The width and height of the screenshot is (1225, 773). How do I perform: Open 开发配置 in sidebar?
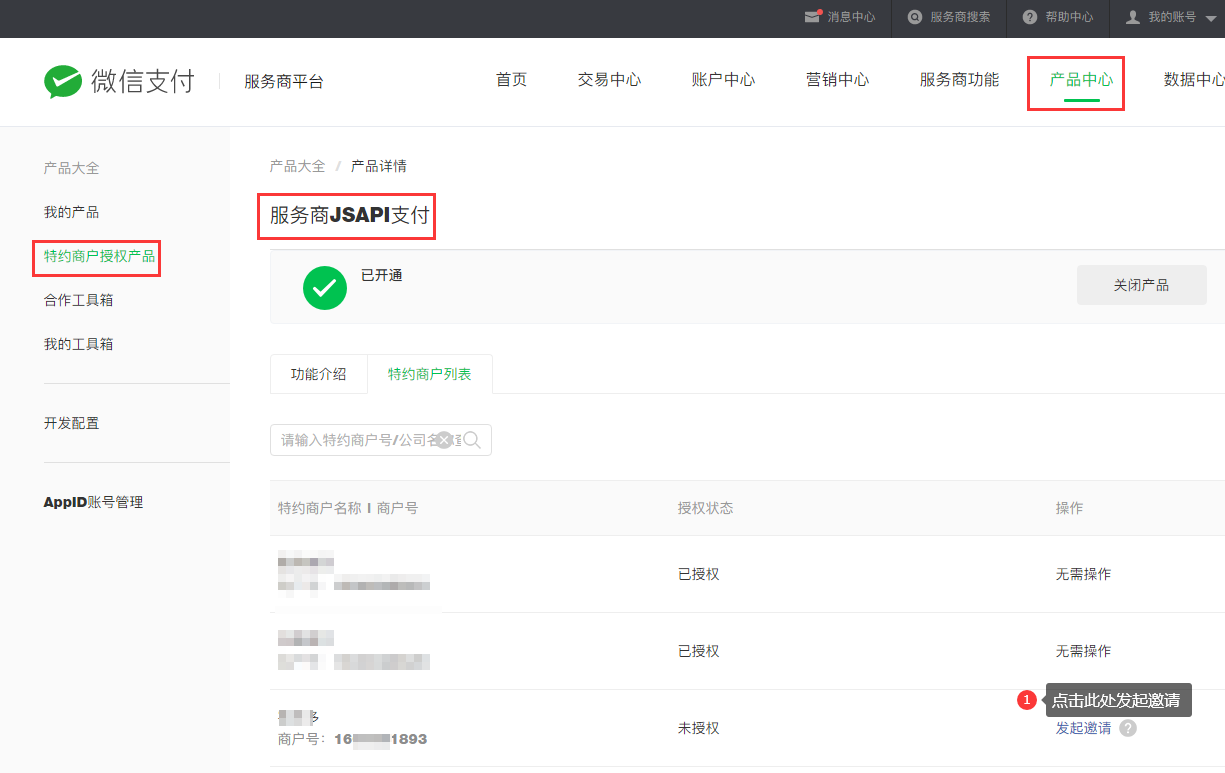click(x=71, y=423)
